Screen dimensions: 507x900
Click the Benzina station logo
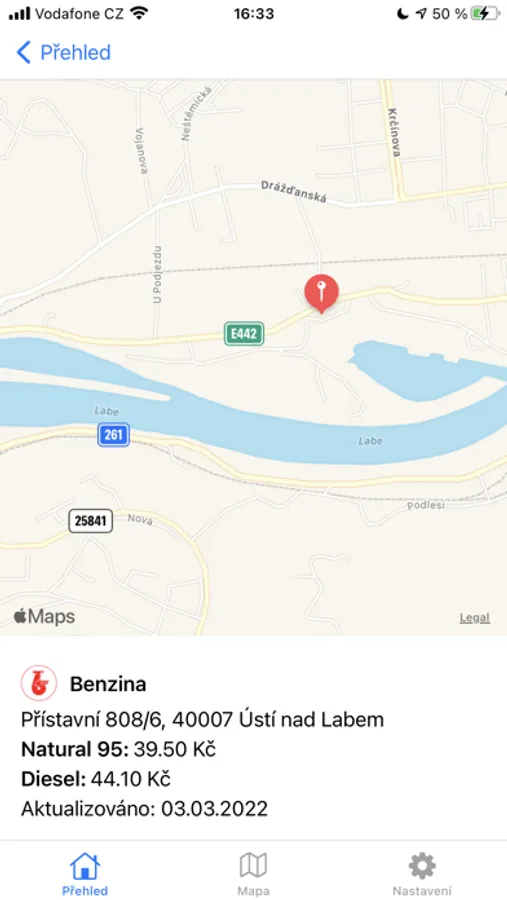coord(38,683)
